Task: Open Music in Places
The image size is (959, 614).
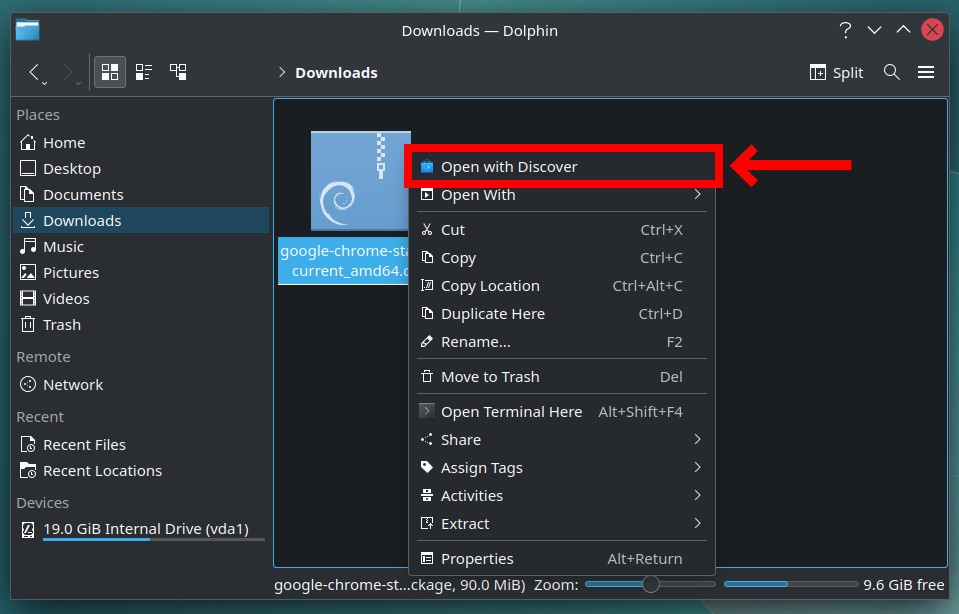Action: (141, 246)
